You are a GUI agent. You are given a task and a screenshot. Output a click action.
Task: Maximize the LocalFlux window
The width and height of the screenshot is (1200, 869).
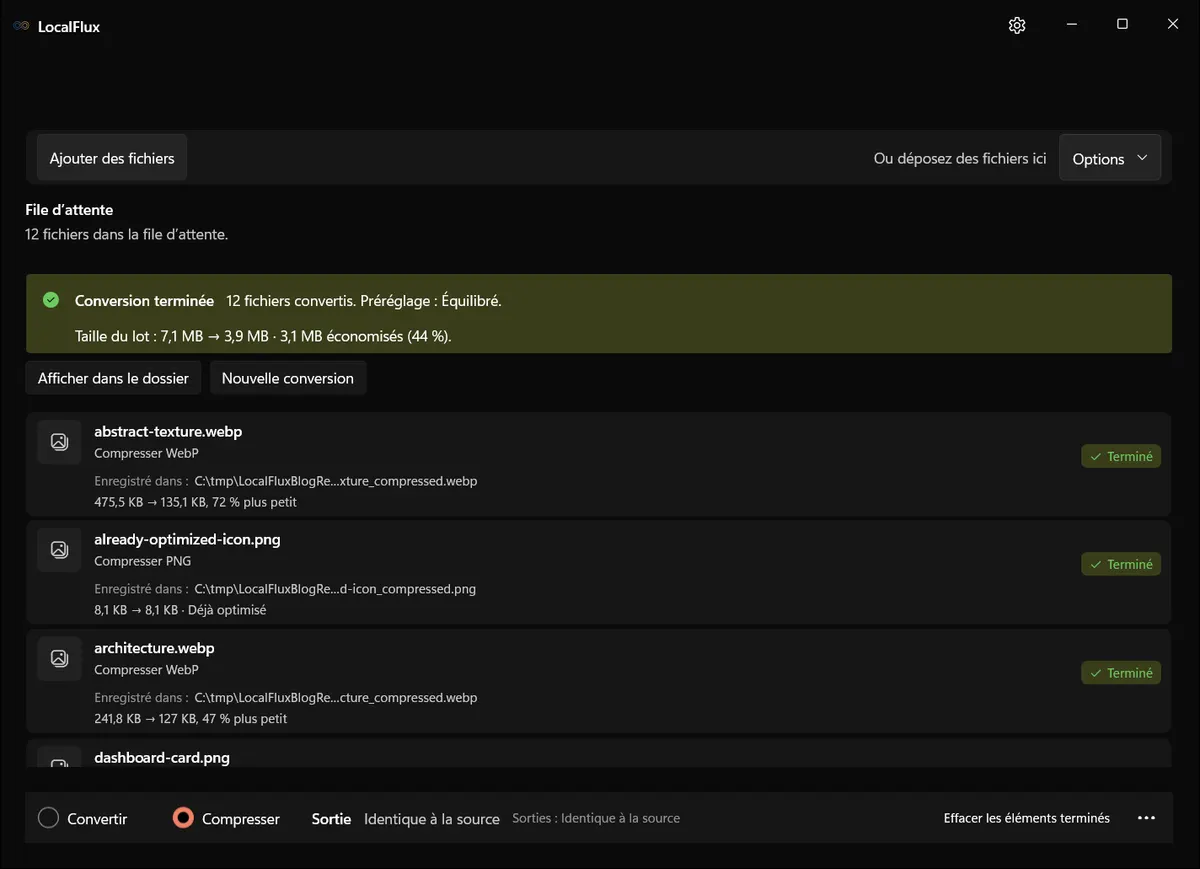(1122, 24)
